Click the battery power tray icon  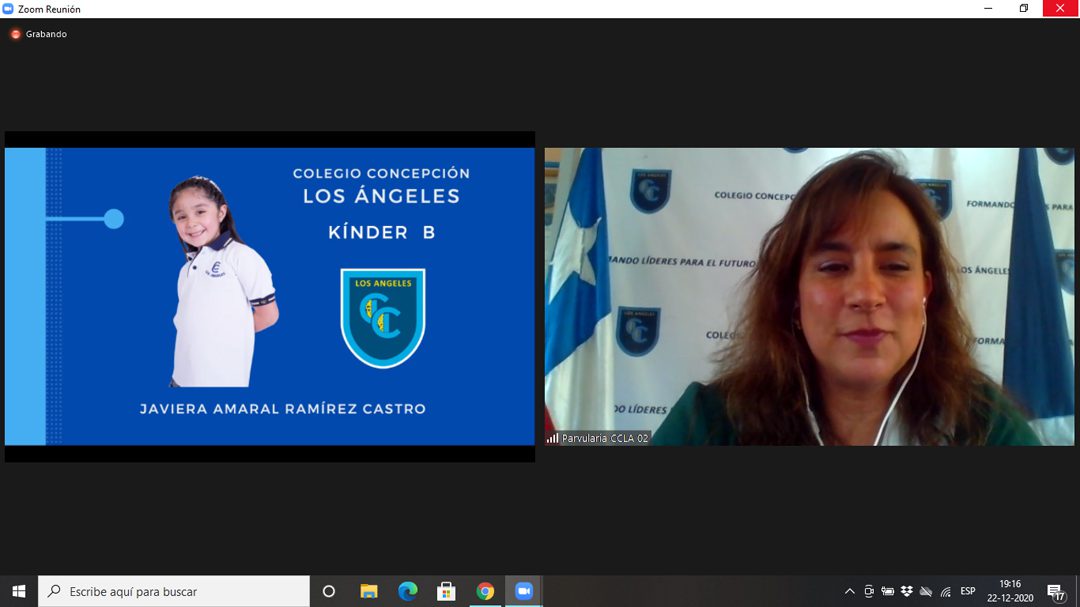(x=887, y=591)
